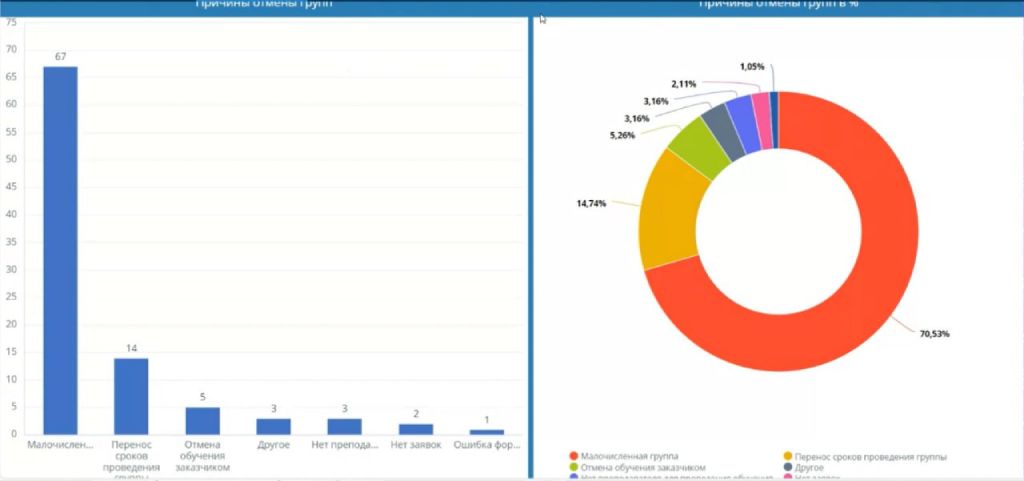Click the value label 67 above the bar

pos(61,57)
